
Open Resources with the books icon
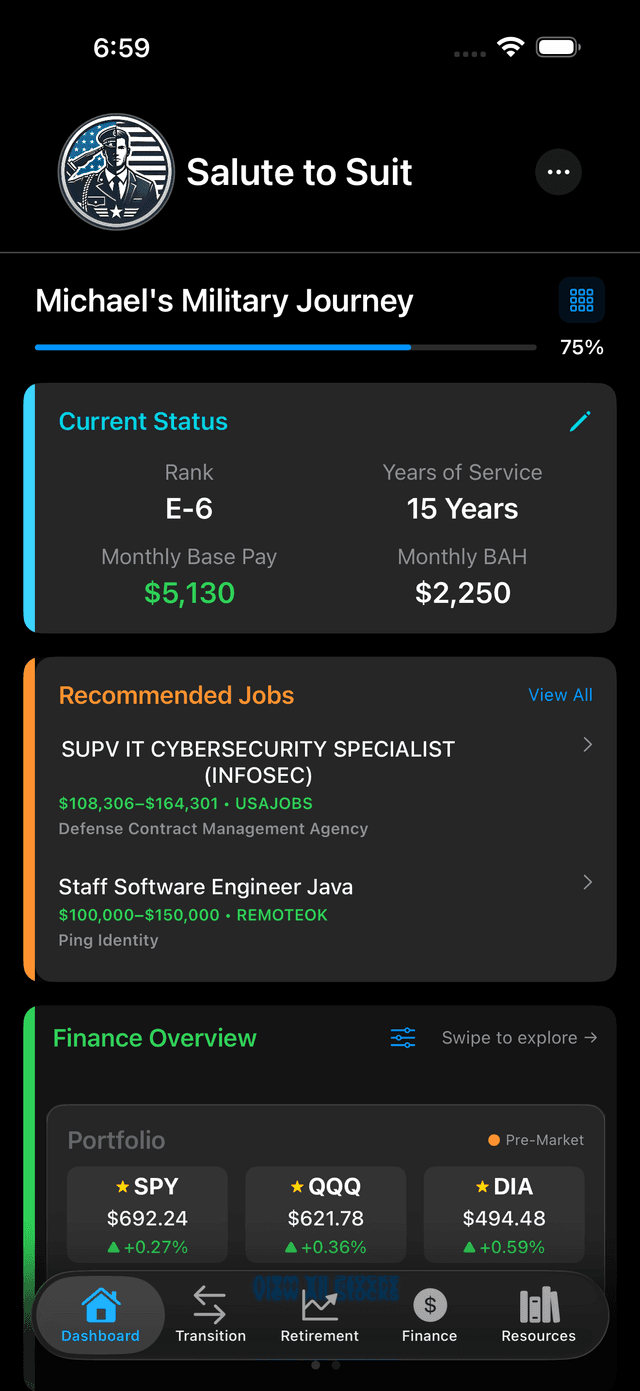(538, 1305)
